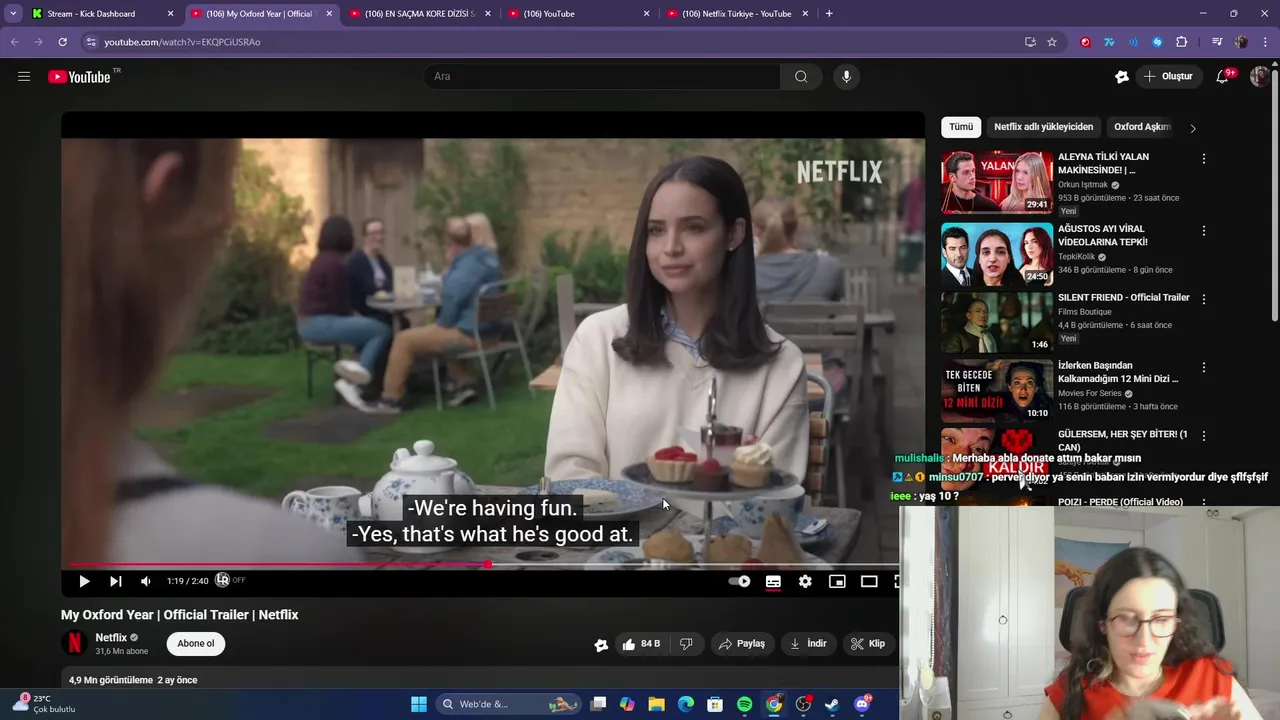Skip to the next video
The image size is (1280, 720).
[115, 581]
